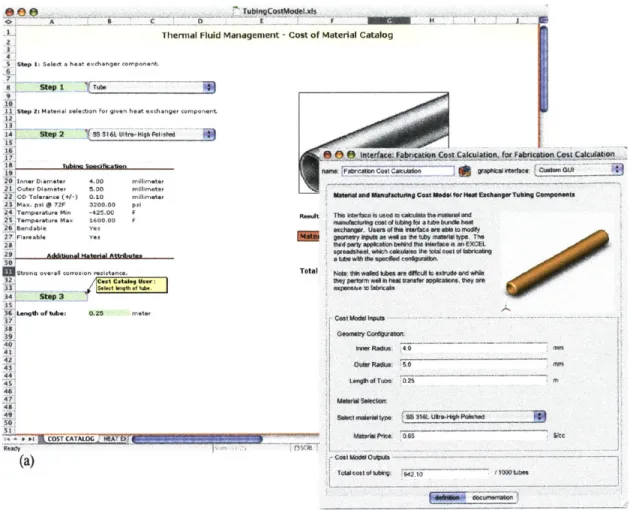Click the Max. psi value 3200.00 cell
The width and height of the screenshot is (633, 510).
tap(102, 205)
